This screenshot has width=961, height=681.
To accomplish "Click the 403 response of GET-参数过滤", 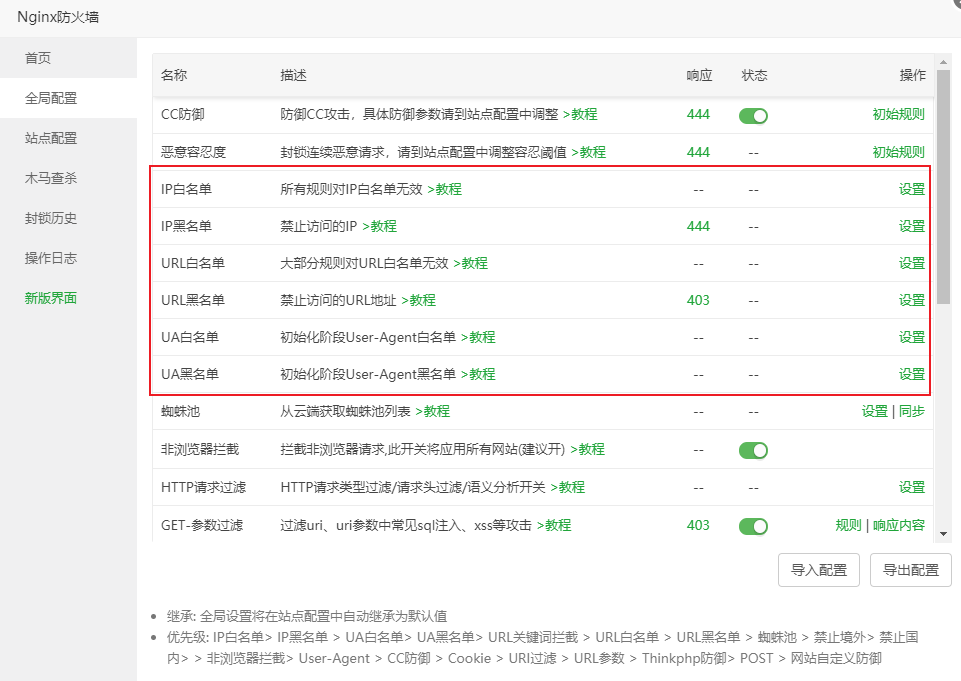I will [x=698, y=525].
